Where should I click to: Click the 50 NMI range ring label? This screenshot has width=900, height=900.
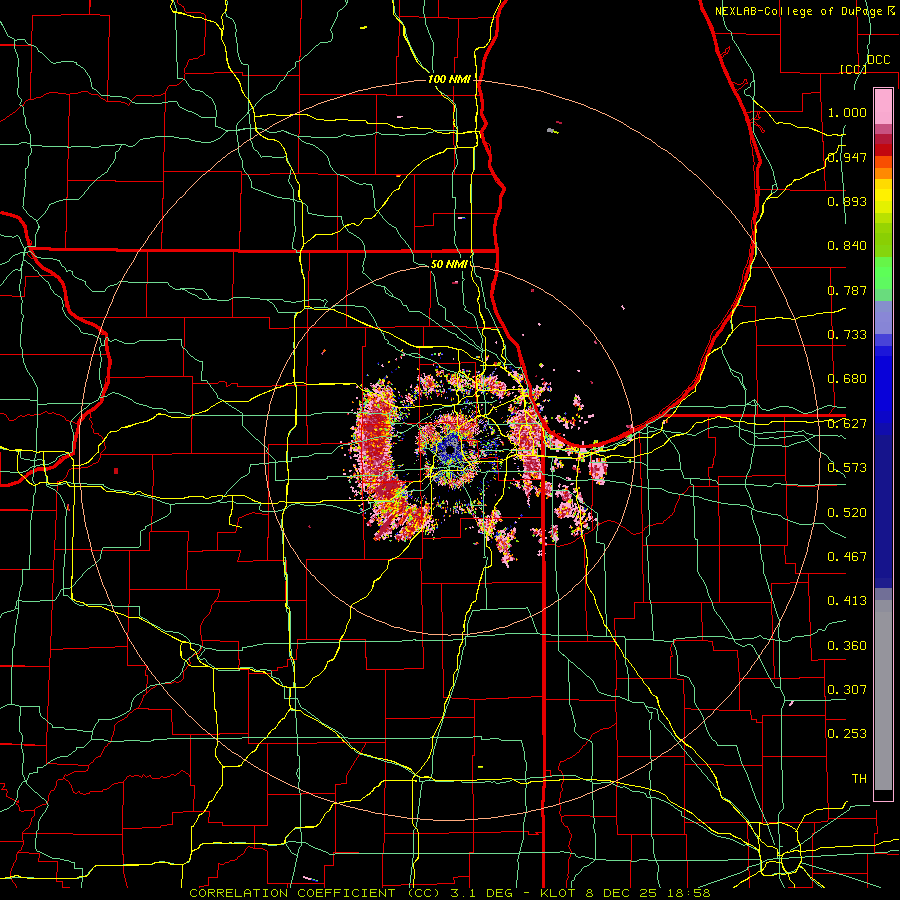(449, 264)
